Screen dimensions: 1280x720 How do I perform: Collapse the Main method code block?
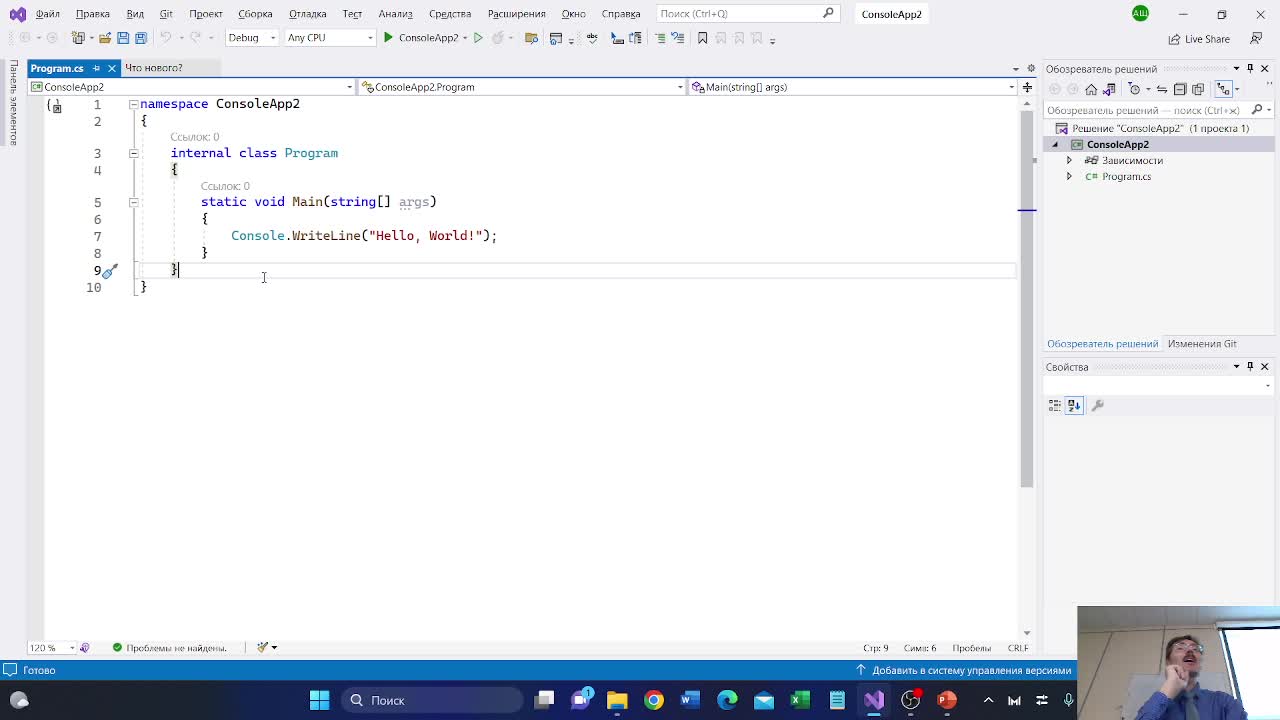pyautogui.click(x=133, y=202)
